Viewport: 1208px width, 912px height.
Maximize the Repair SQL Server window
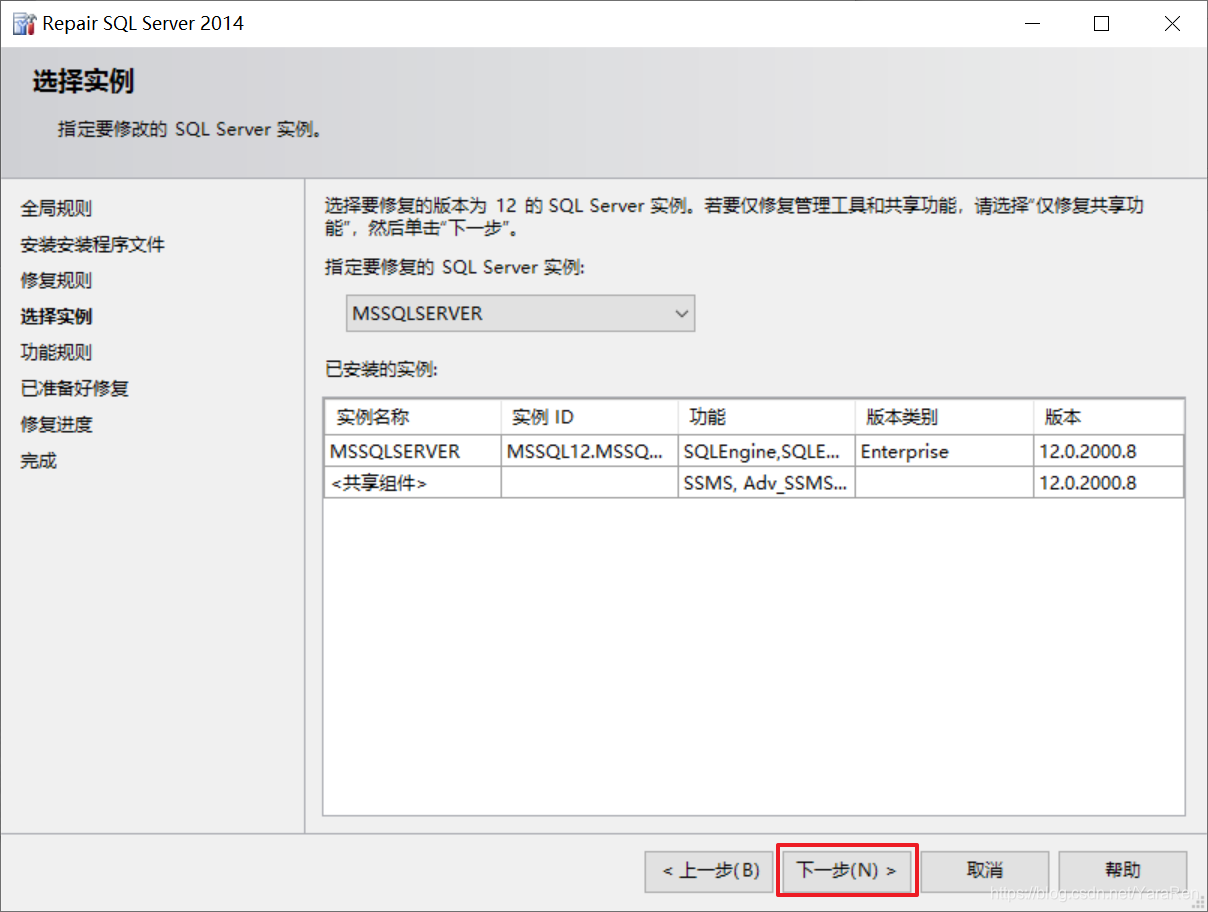tap(1101, 24)
